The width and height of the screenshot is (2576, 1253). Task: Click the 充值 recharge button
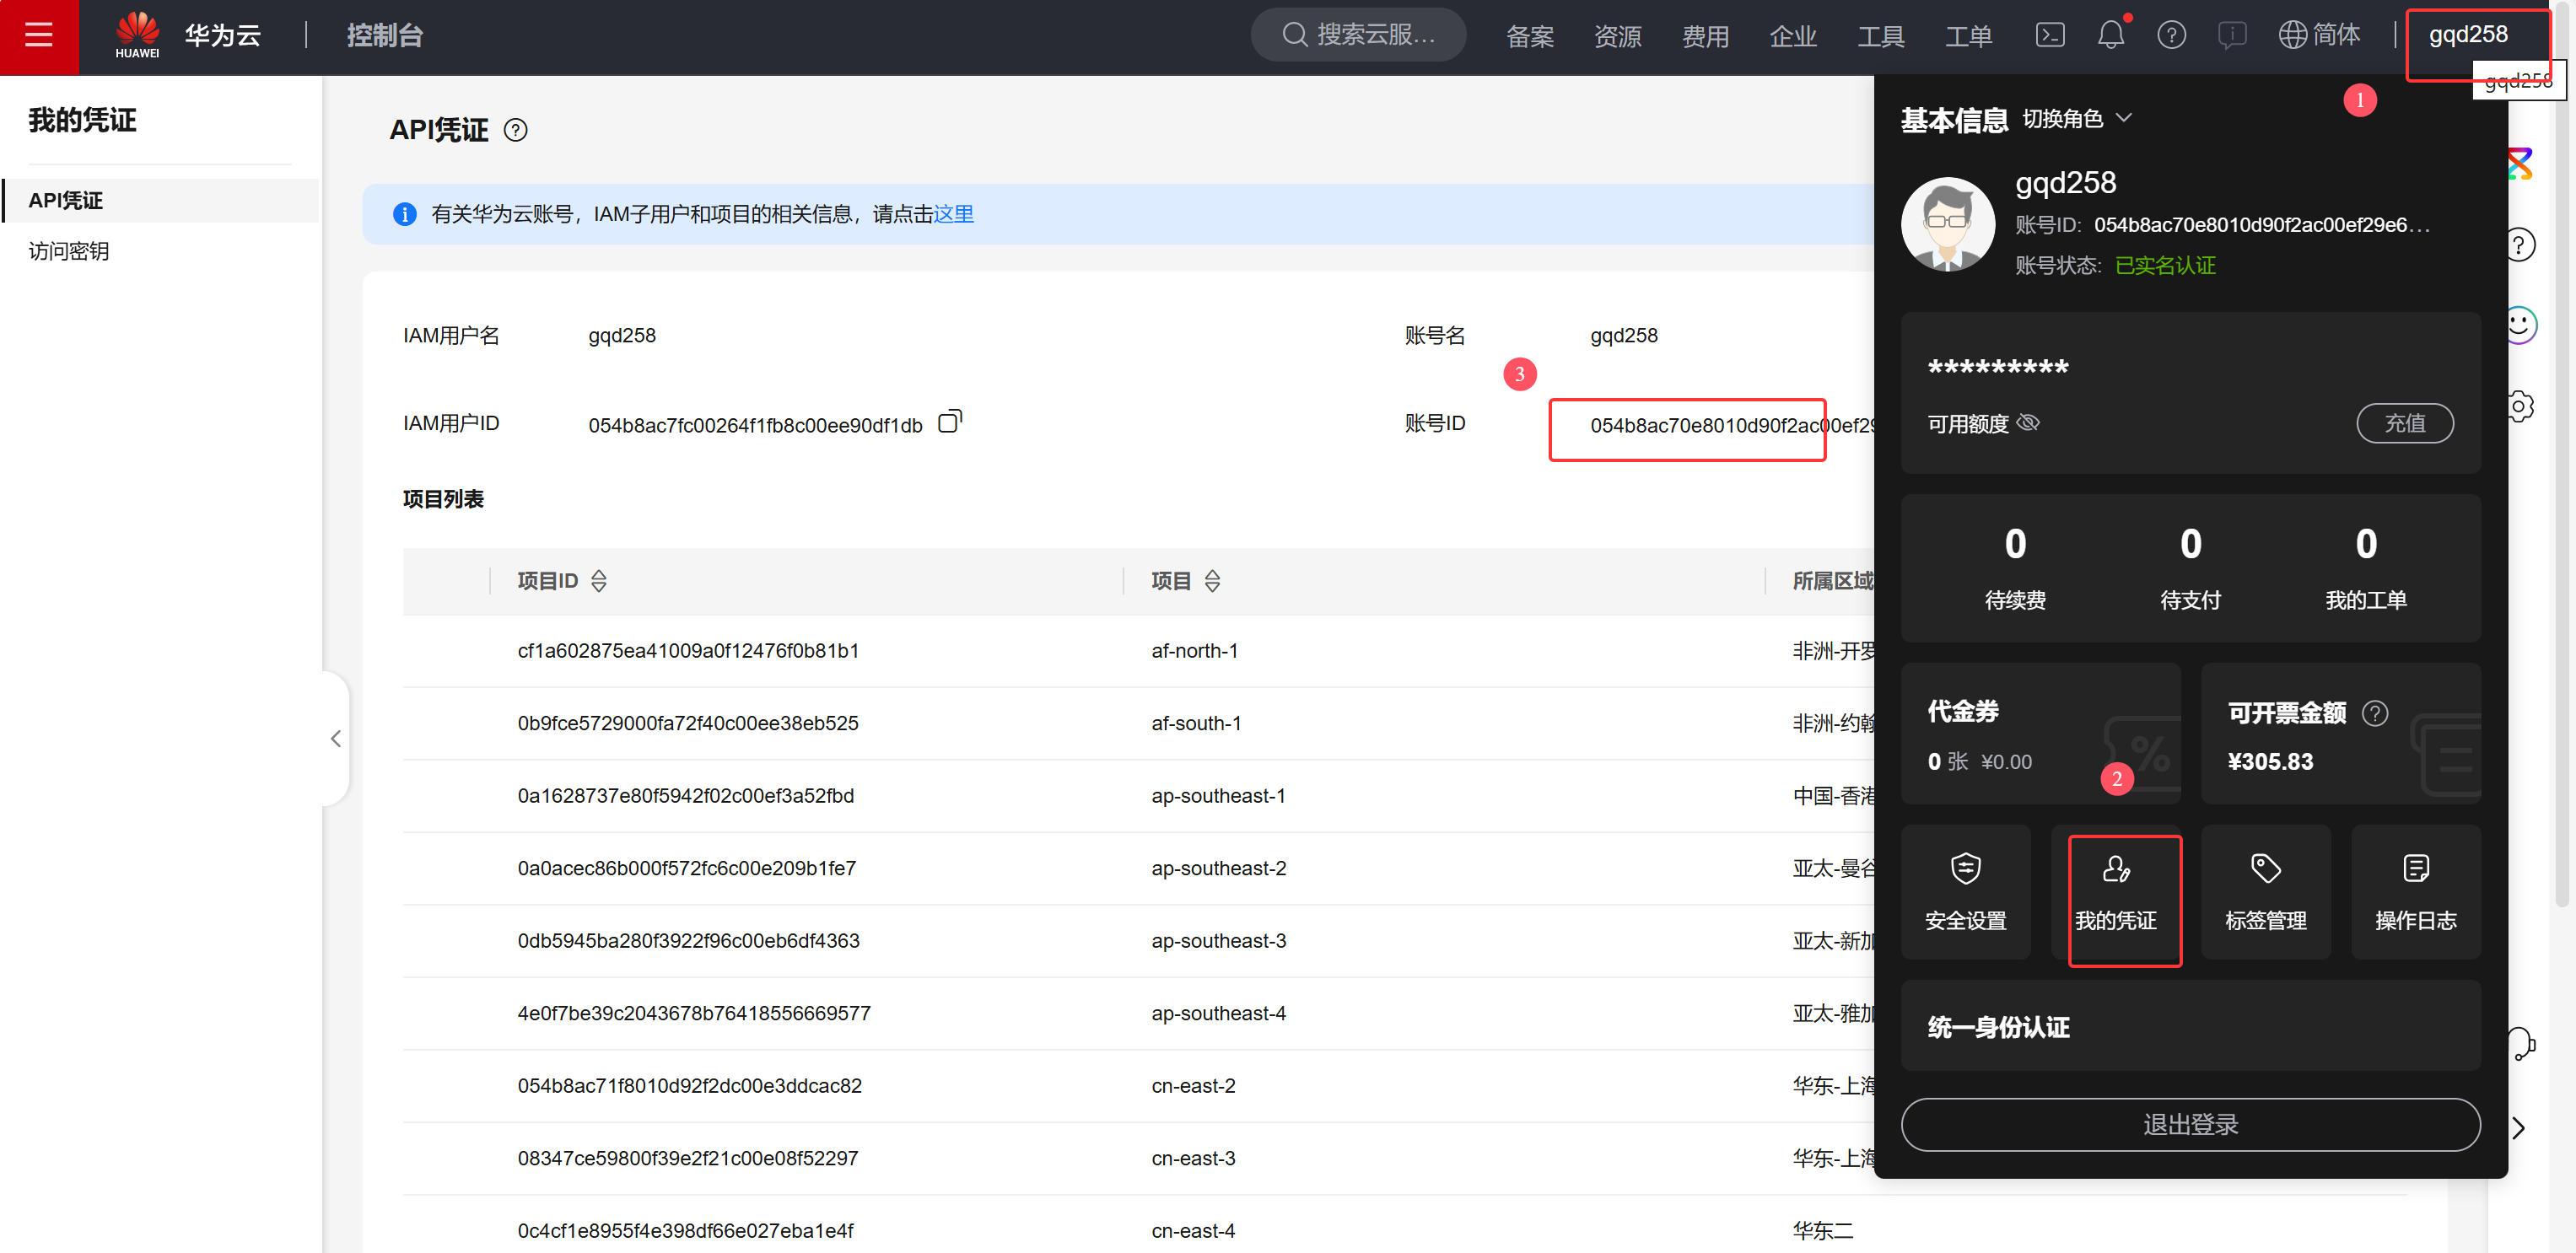click(x=2404, y=423)
